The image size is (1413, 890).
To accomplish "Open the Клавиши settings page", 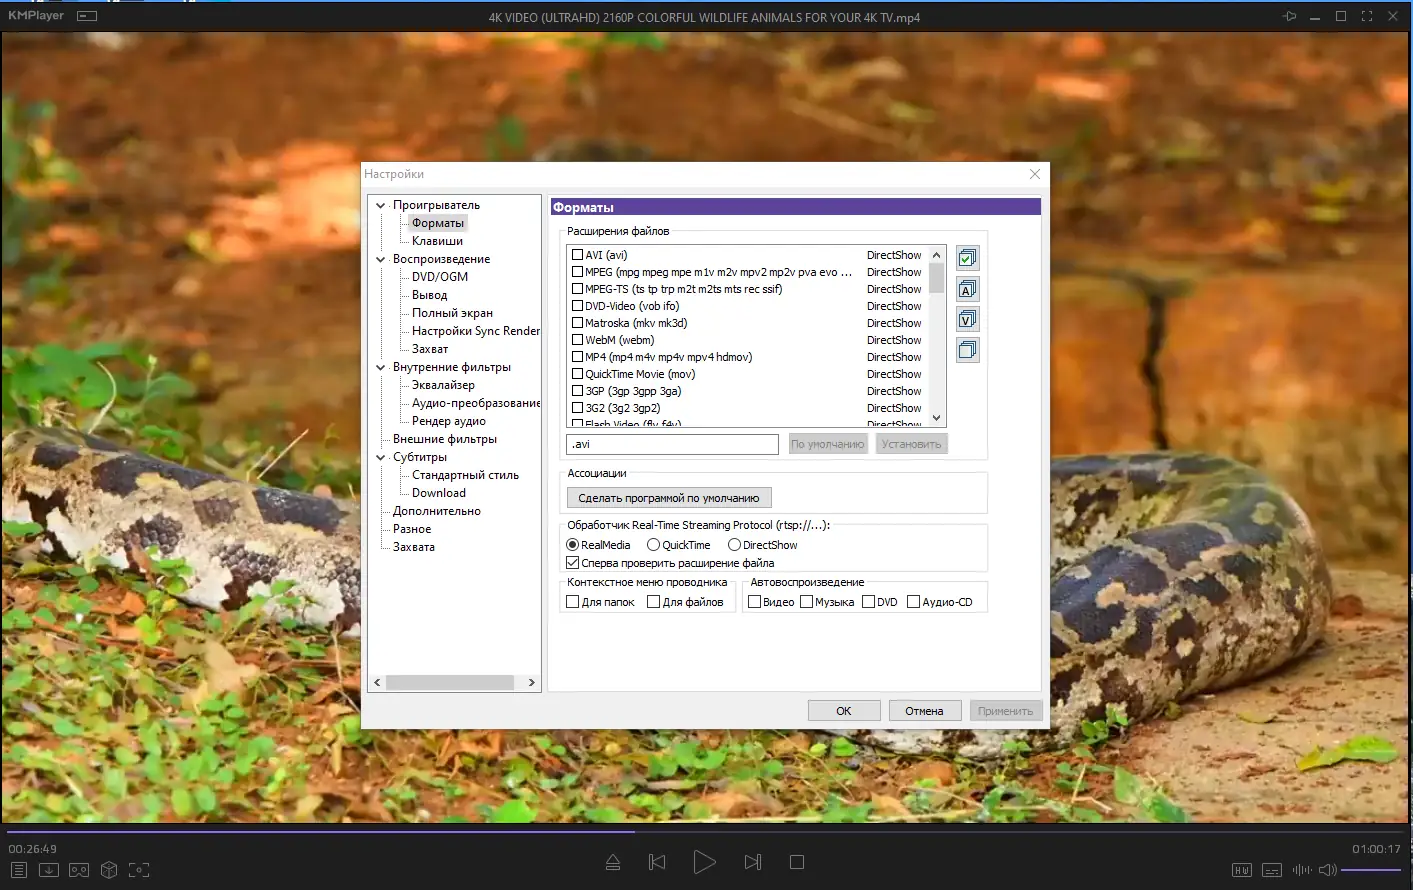I will click(x=437, y=241).
